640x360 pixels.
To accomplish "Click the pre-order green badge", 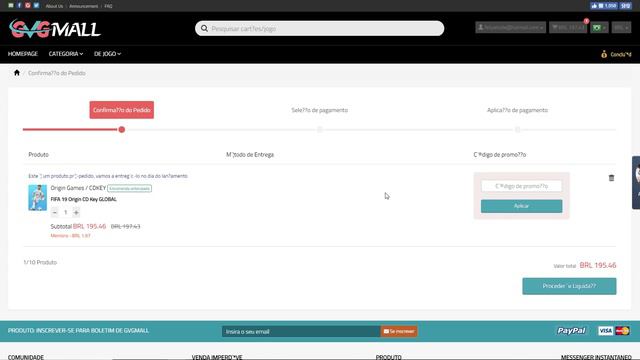I will point(129,188).
